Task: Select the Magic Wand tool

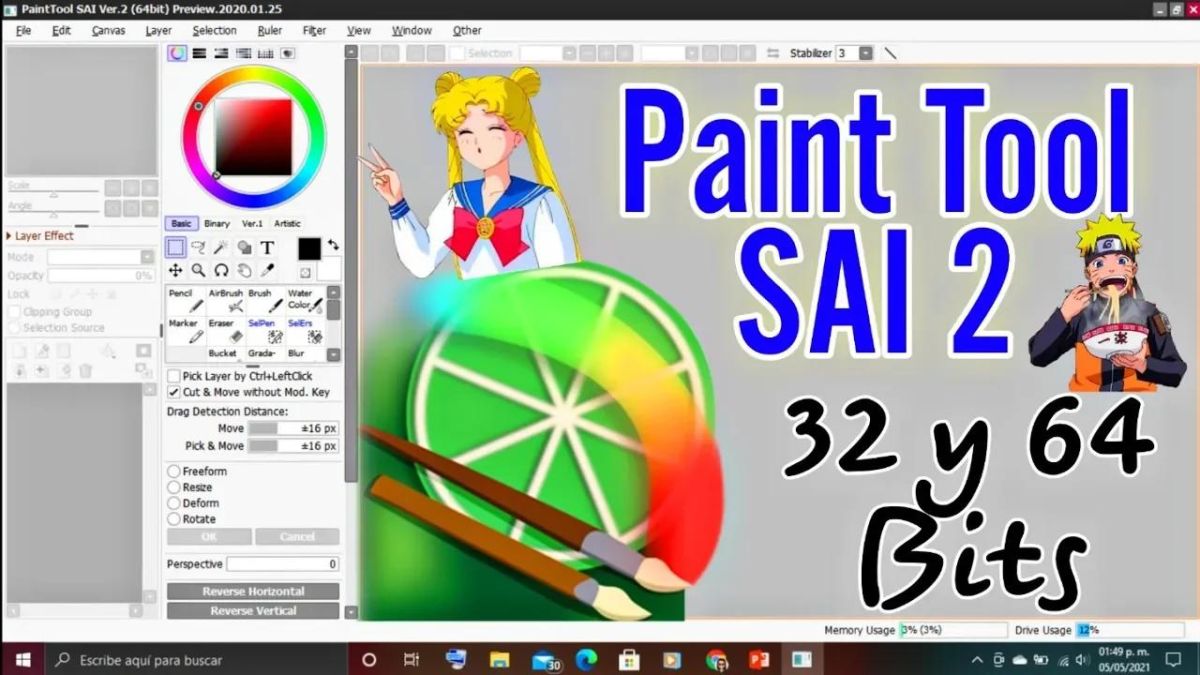Action: tap(221, 247)
